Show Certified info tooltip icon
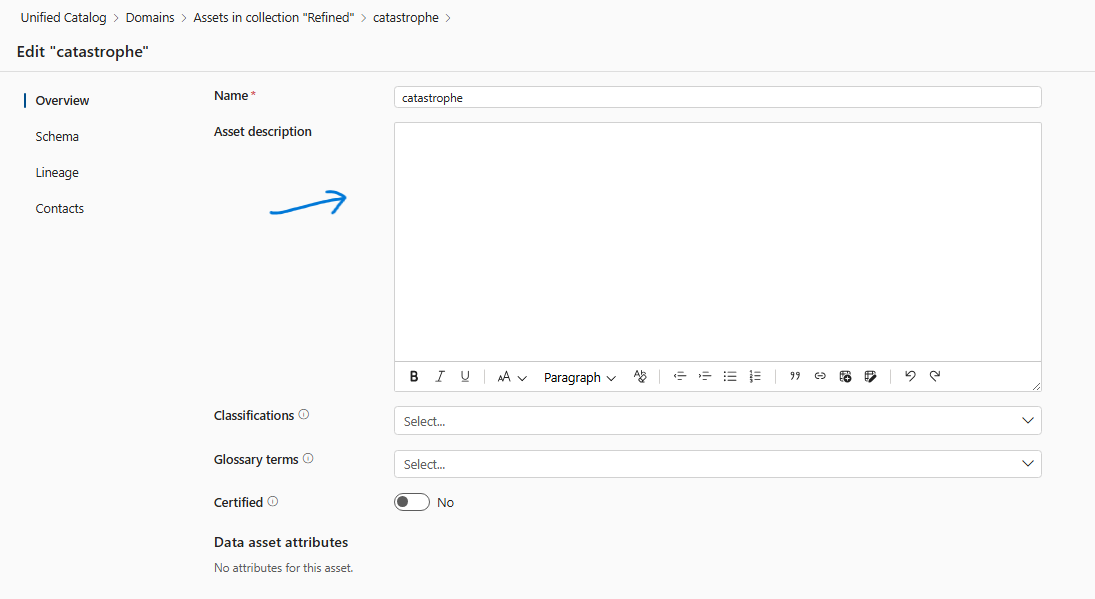The image size is (1095, 599). click(x=273, y=501)
